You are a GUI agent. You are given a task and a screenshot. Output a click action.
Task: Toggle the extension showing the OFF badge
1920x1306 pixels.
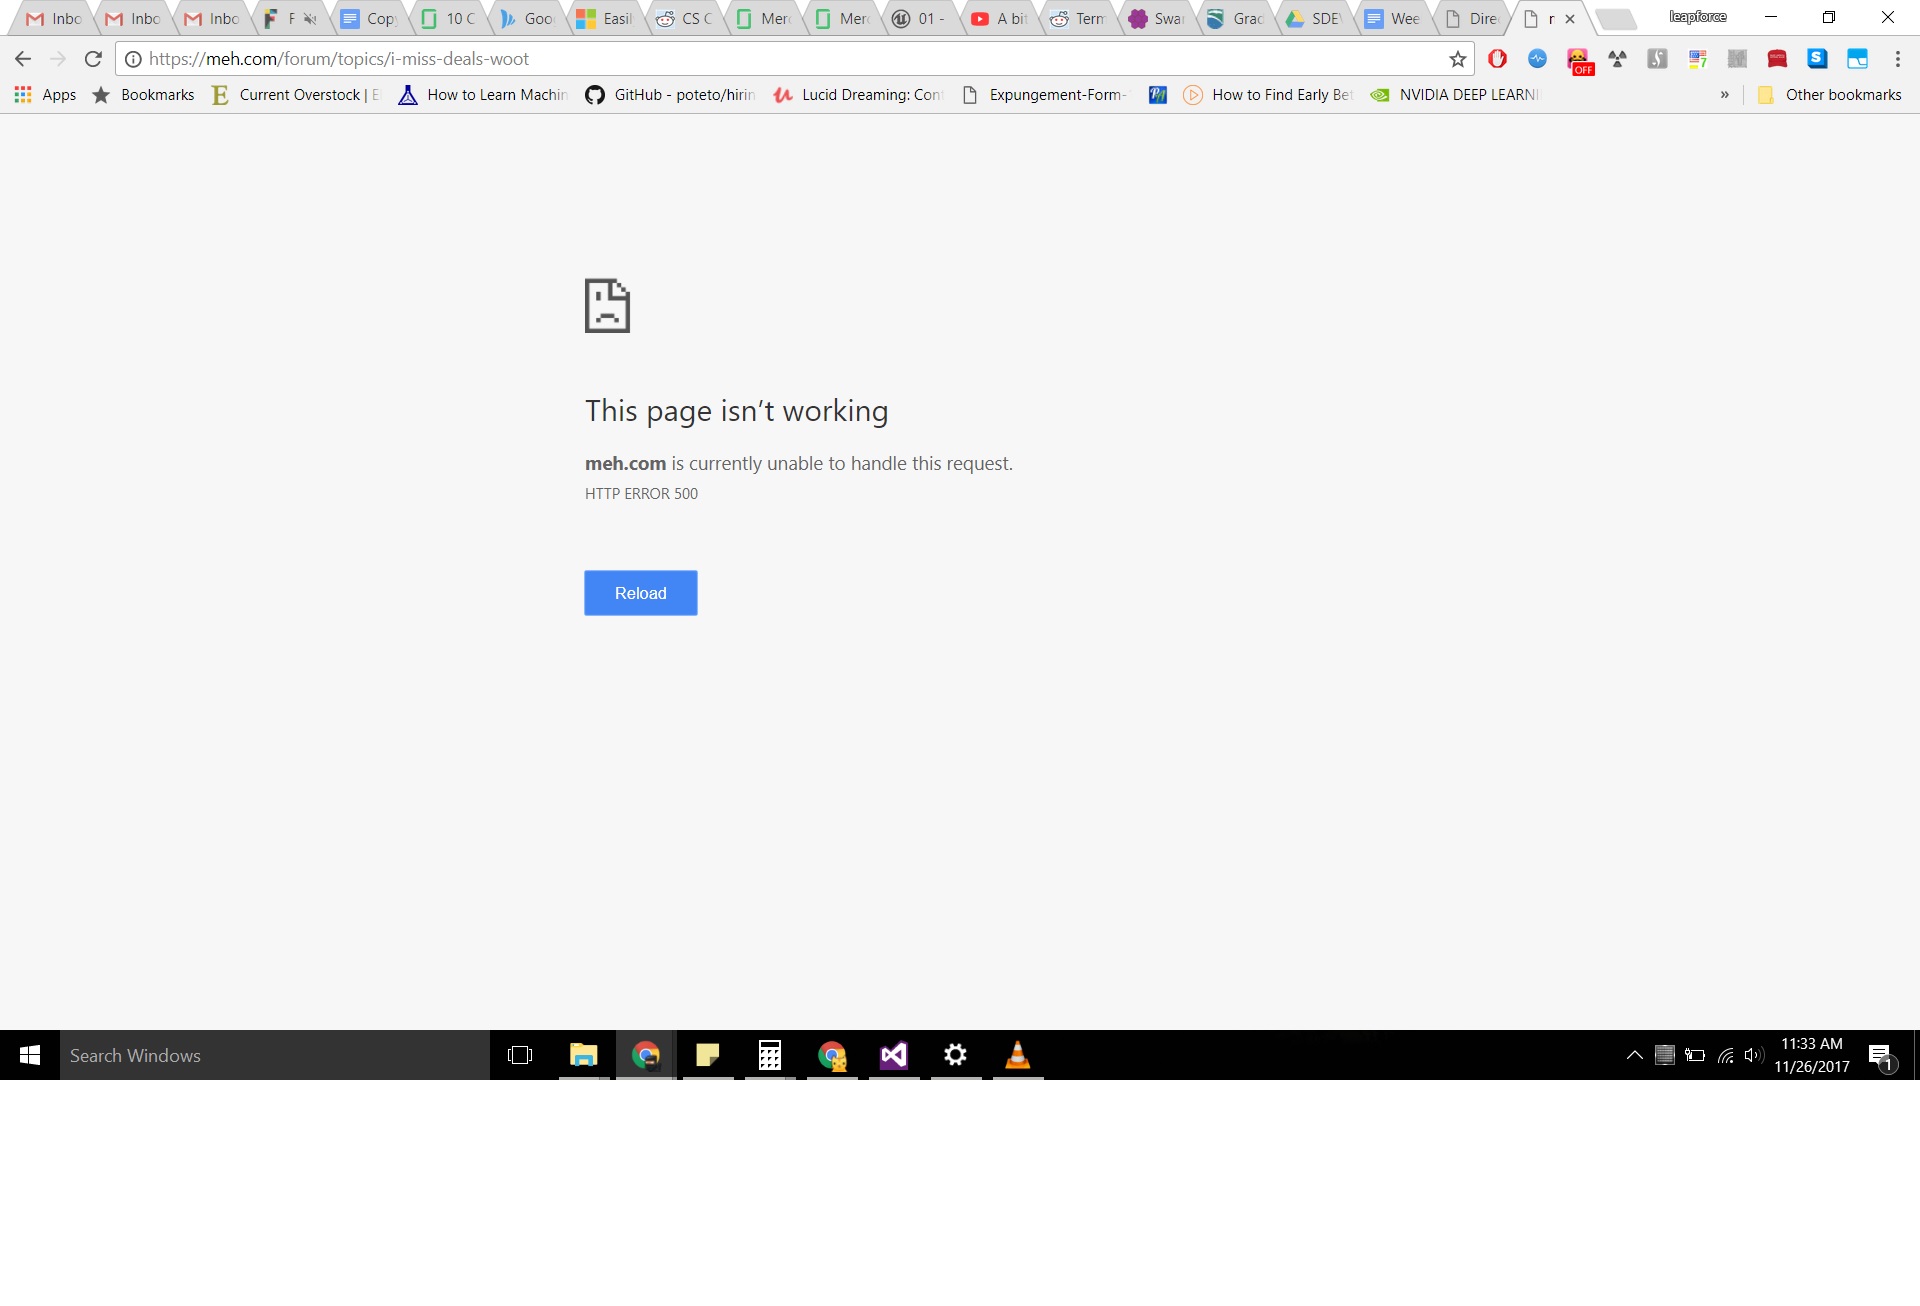(x=1578, y=61)
